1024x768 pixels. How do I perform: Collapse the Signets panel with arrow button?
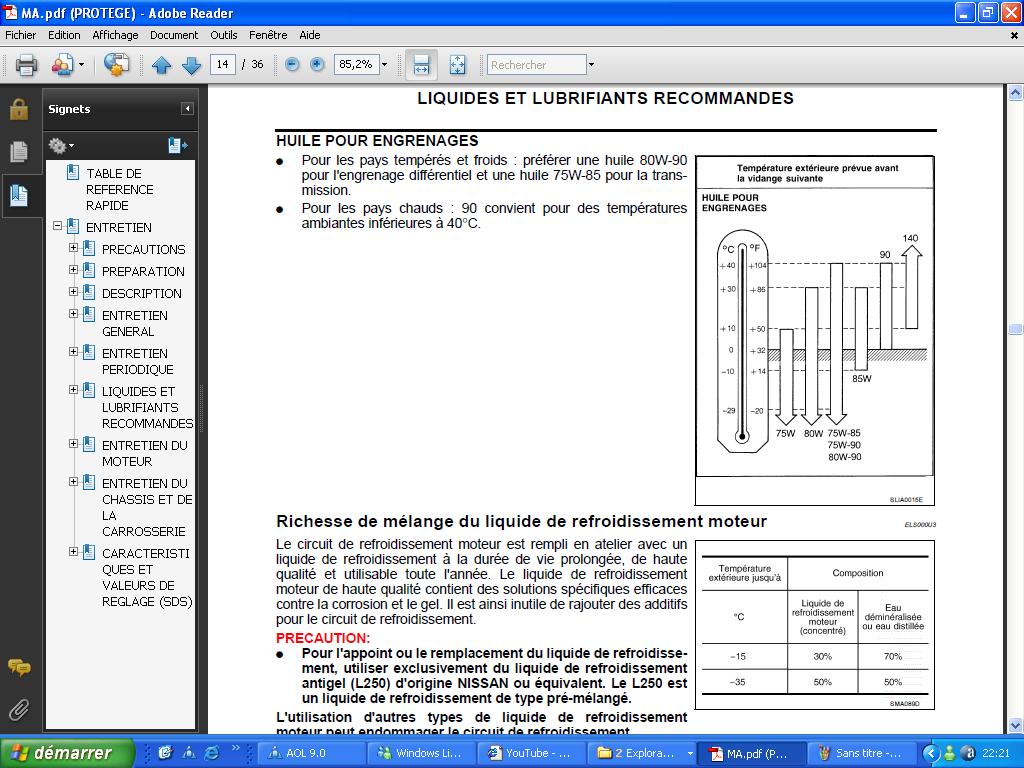[187, 108]
